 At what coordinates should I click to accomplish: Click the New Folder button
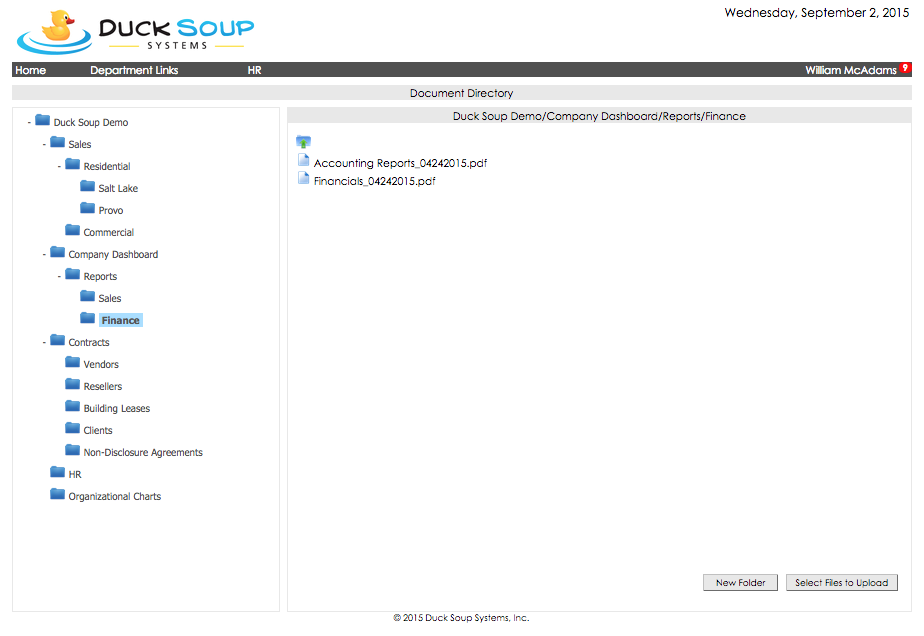[741, 583]
